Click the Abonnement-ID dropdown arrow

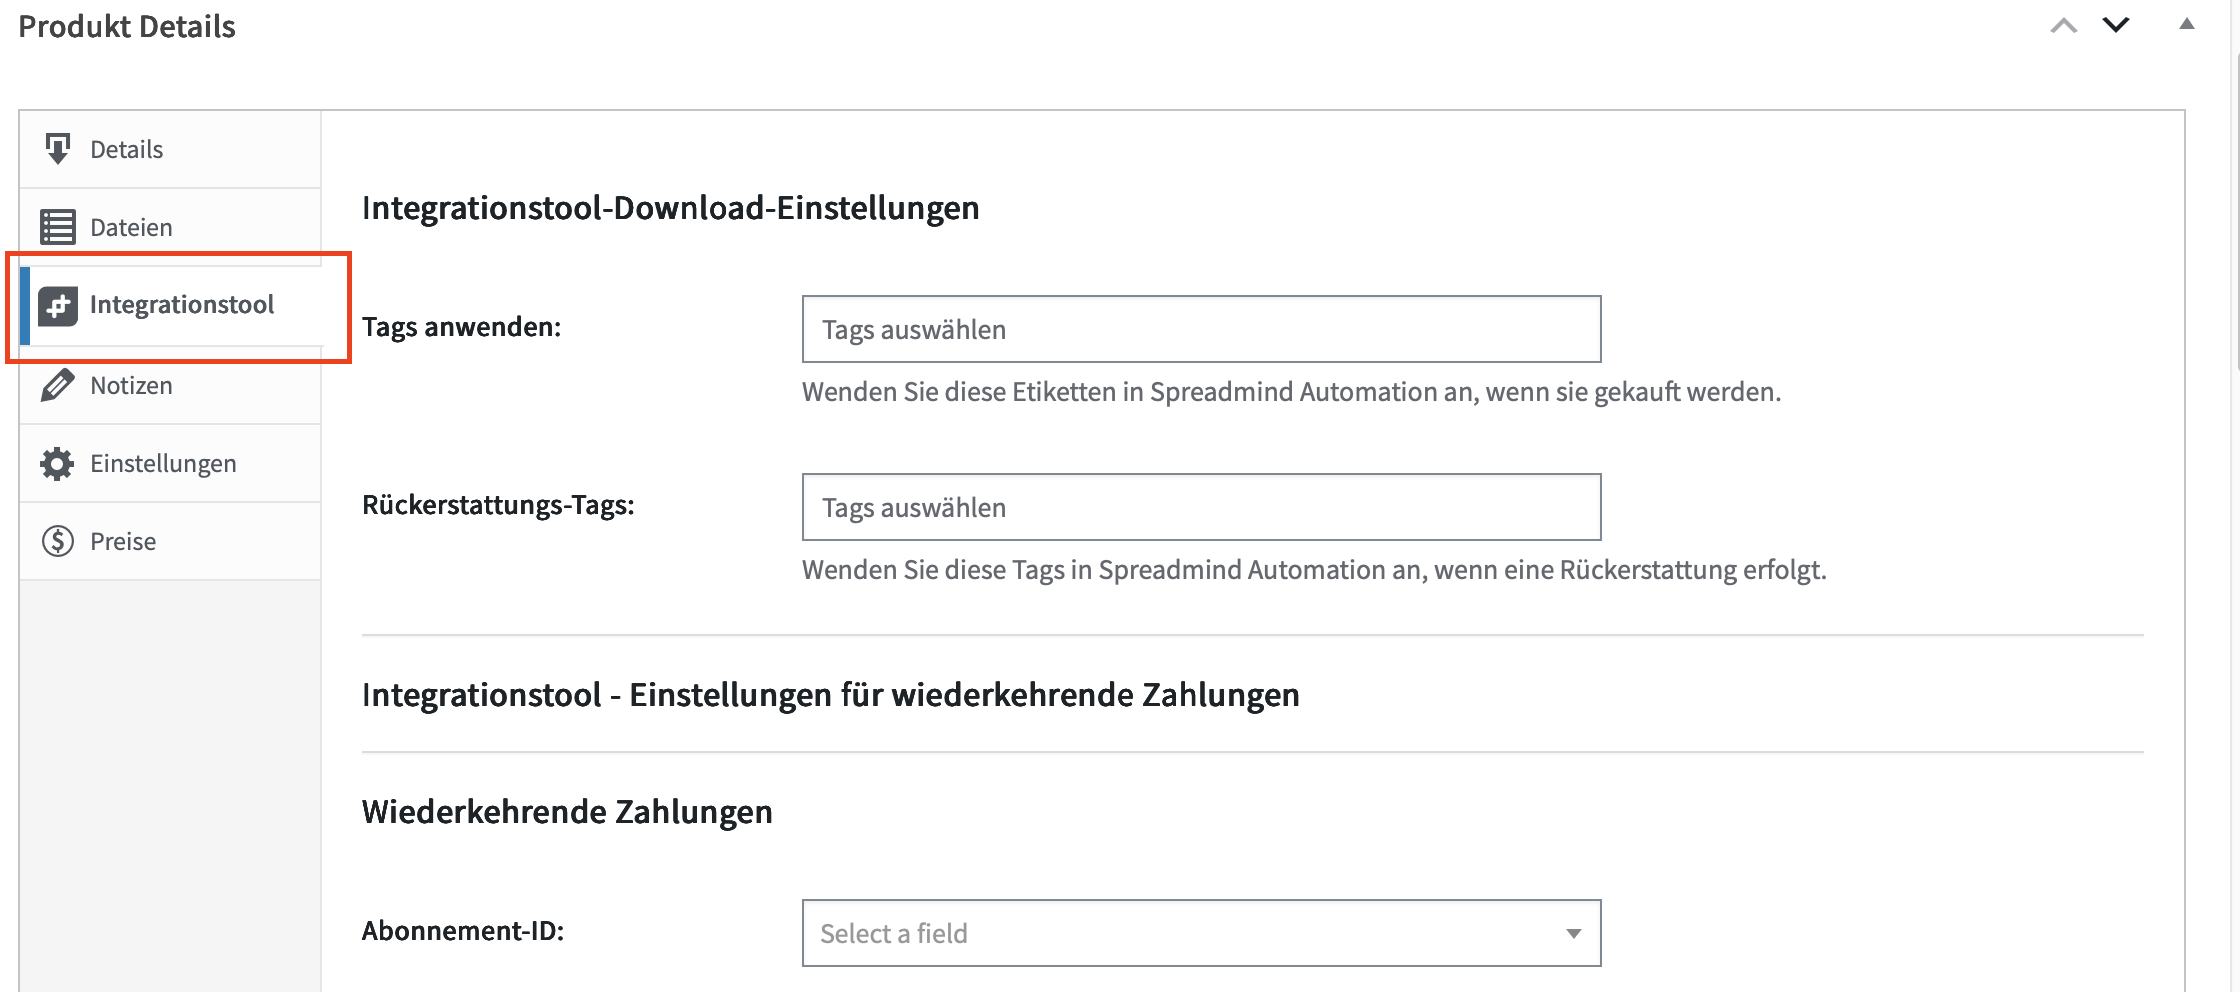1573,933
